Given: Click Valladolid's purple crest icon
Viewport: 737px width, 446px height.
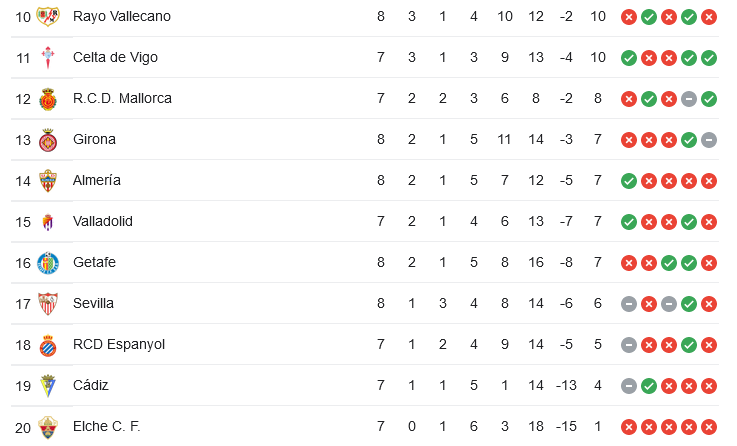Looking at the screenshot, I should (x=48, y=222).
